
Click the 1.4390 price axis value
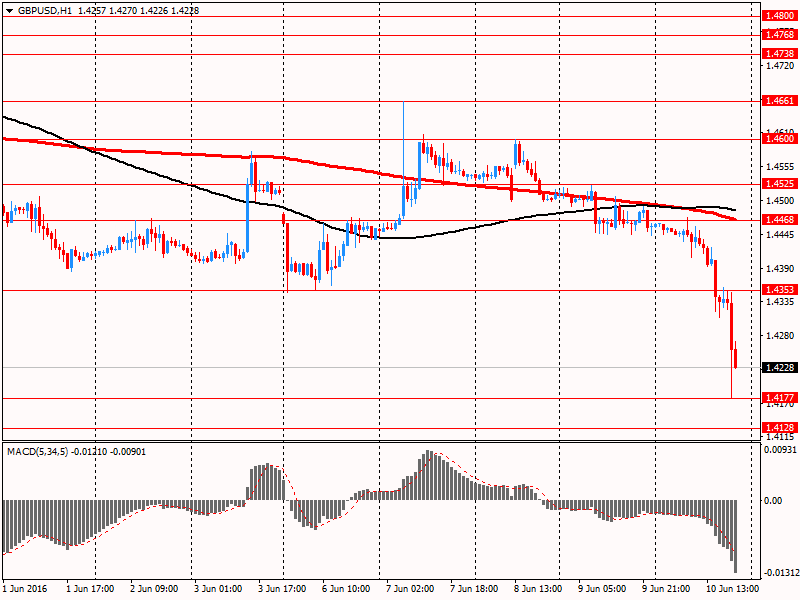pyautogui.click(x=780, y=268)
